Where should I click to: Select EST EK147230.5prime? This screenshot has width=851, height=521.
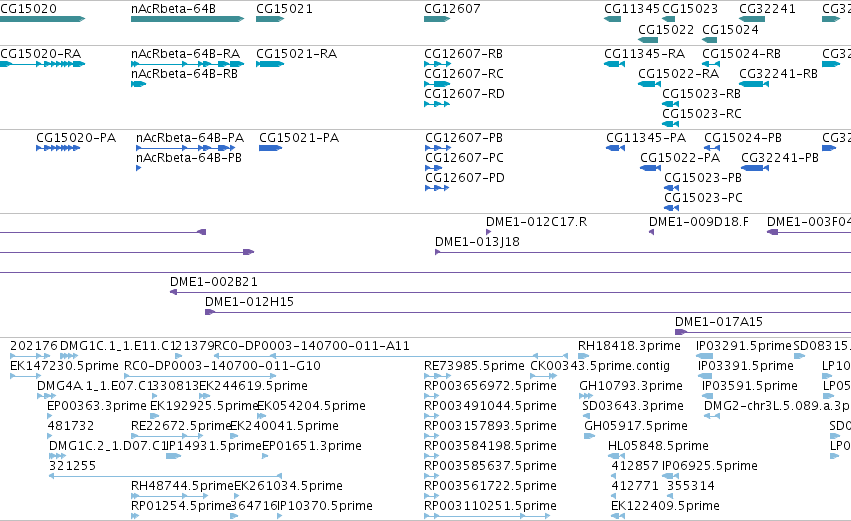click(x=64, y=366)
